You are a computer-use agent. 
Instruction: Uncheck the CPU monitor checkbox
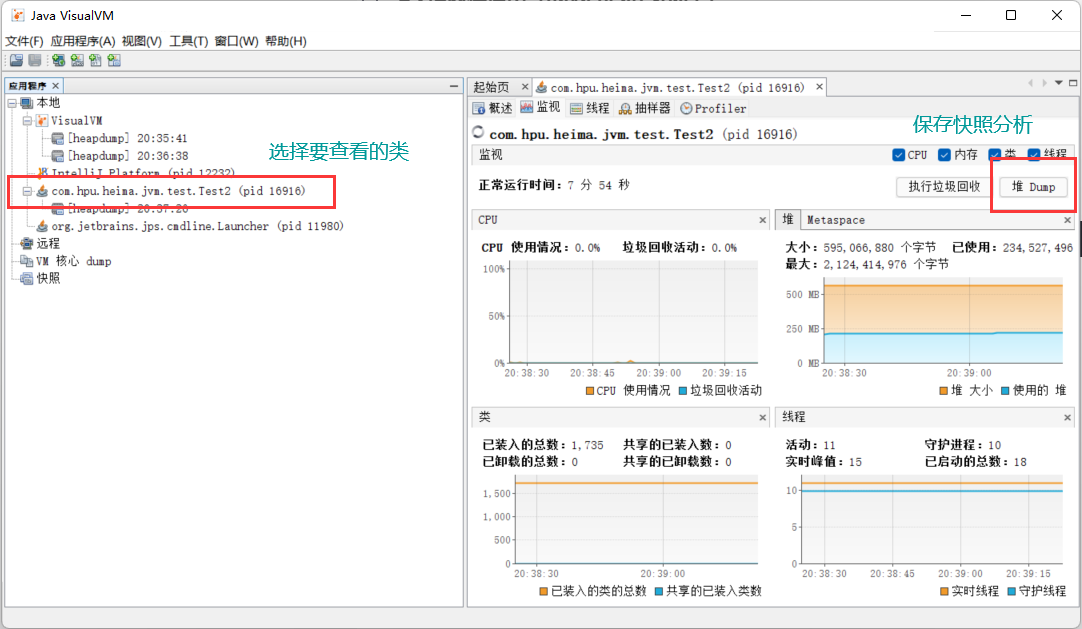point(898,155)
